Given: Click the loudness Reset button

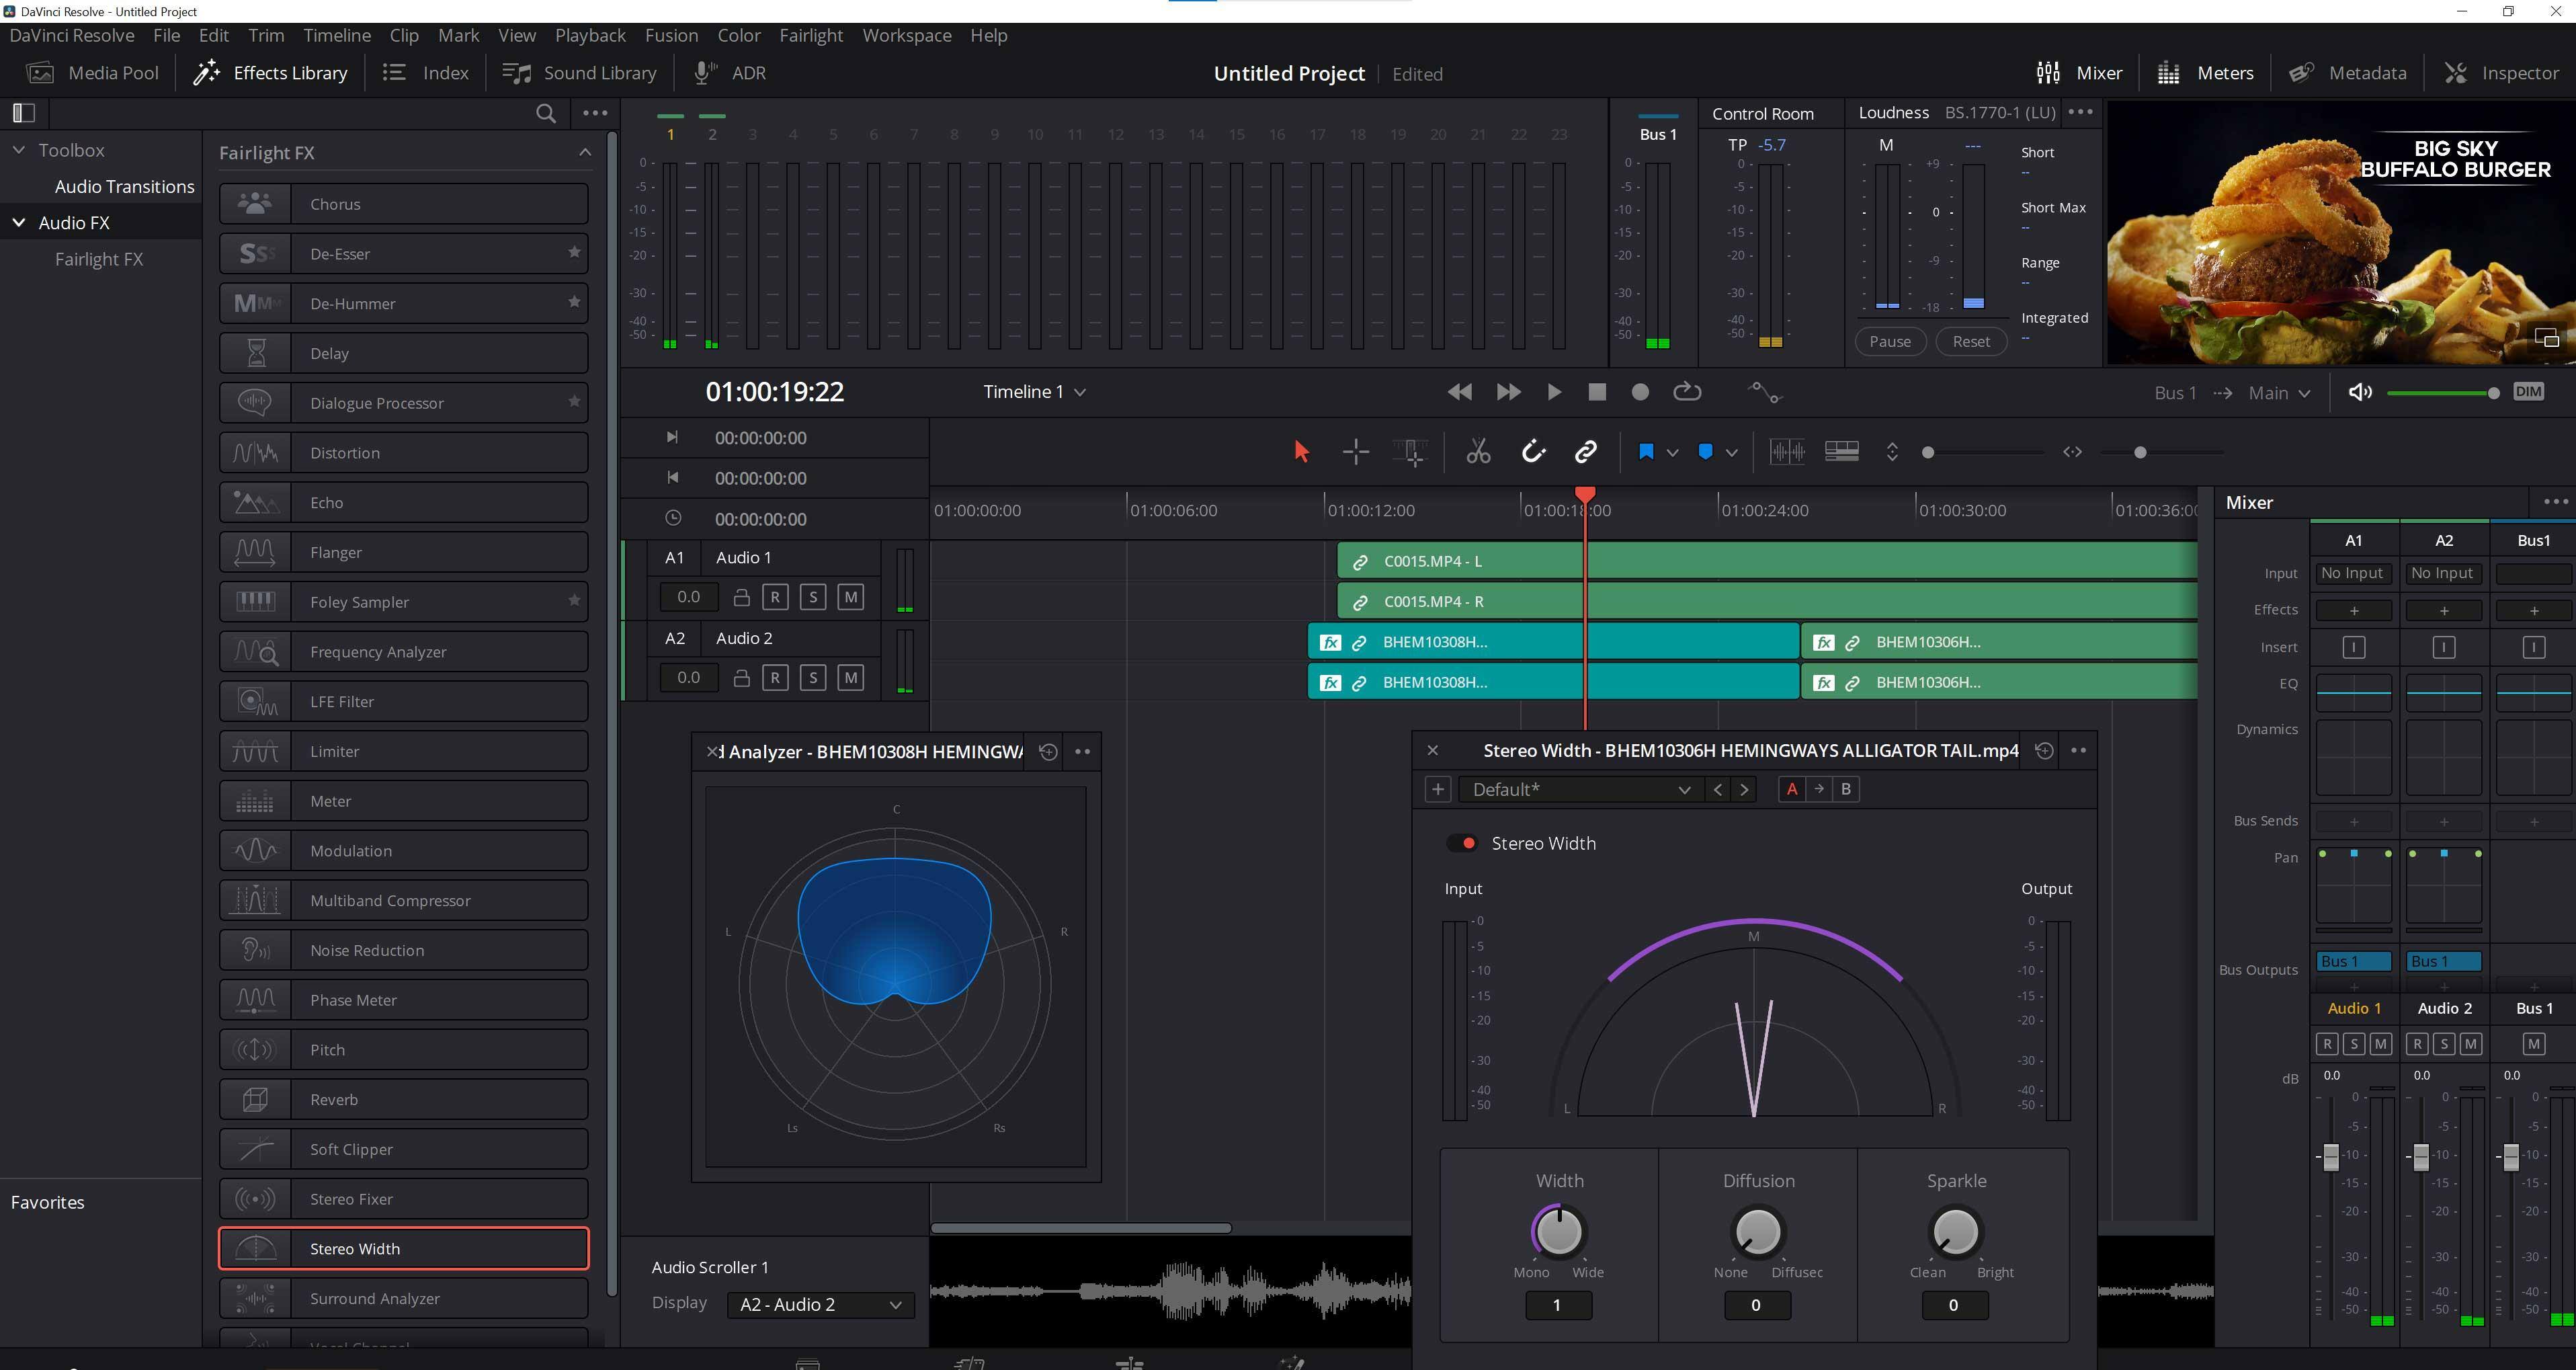Looking at the screenshot, I should (x=1971, y=341).
